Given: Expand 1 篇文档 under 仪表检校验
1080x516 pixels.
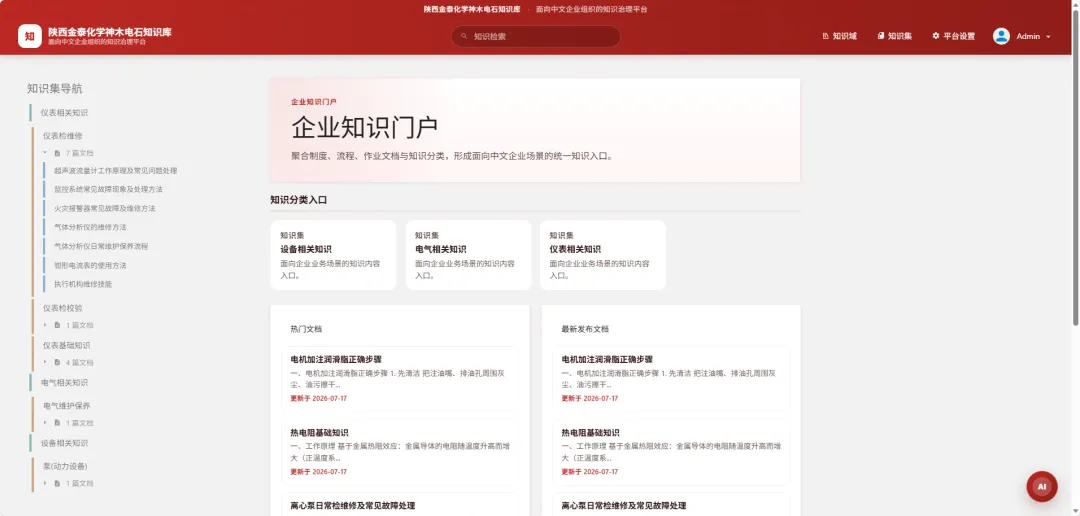Looking at the screenshot, I should (45, 325).
